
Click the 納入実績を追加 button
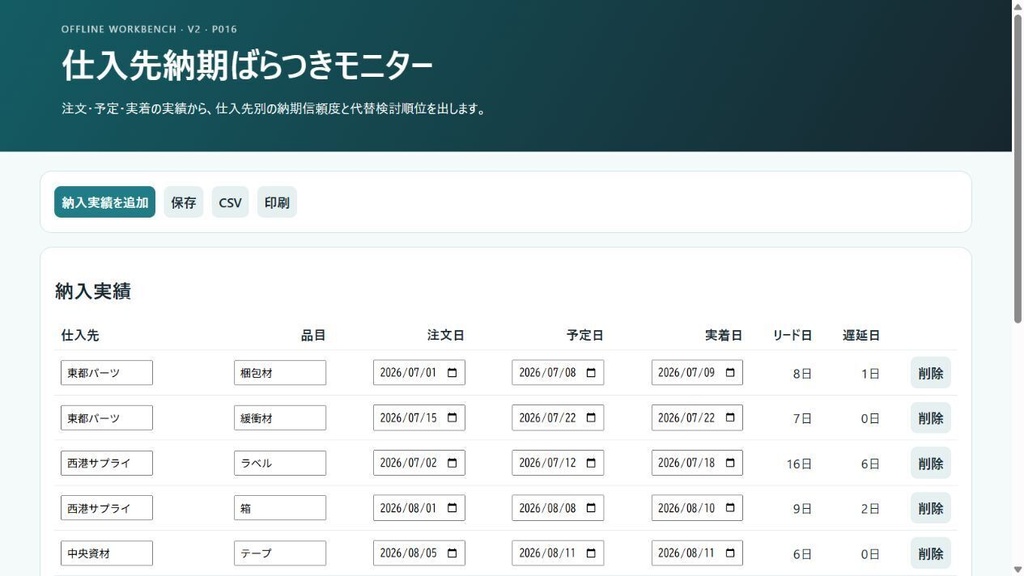[104, 202]
